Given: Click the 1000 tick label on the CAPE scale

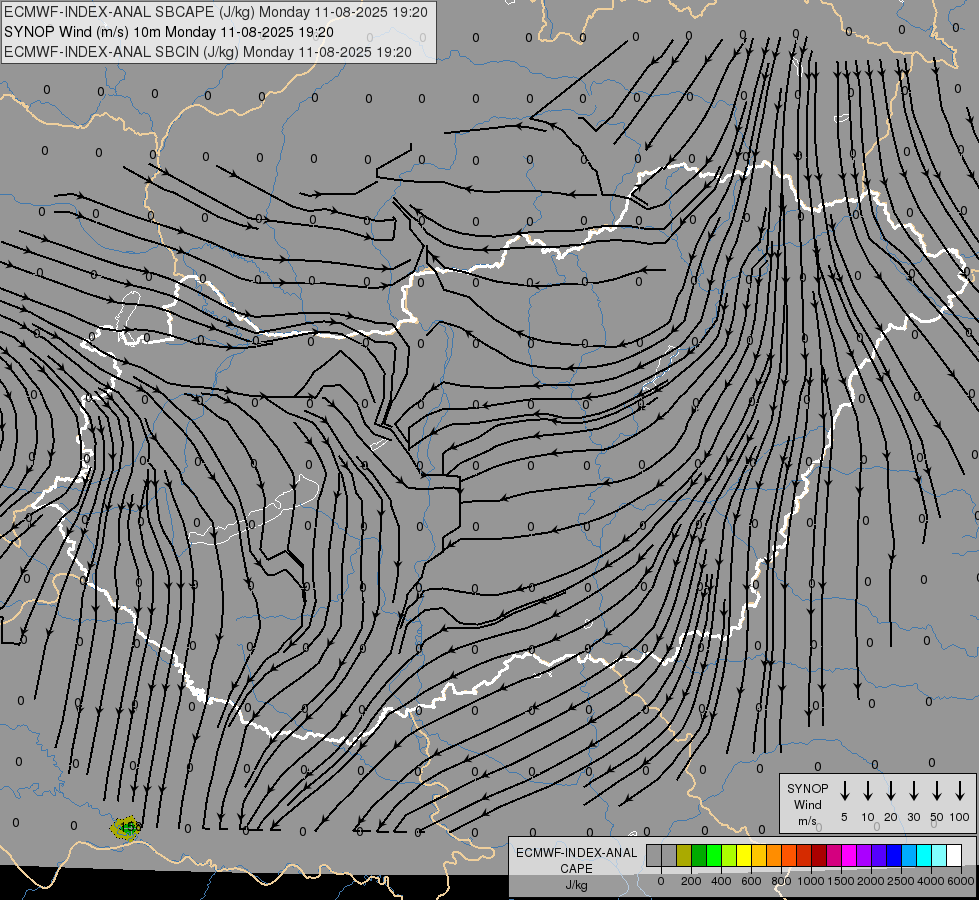Looking at the screenshot, I should tap(811, 881).
